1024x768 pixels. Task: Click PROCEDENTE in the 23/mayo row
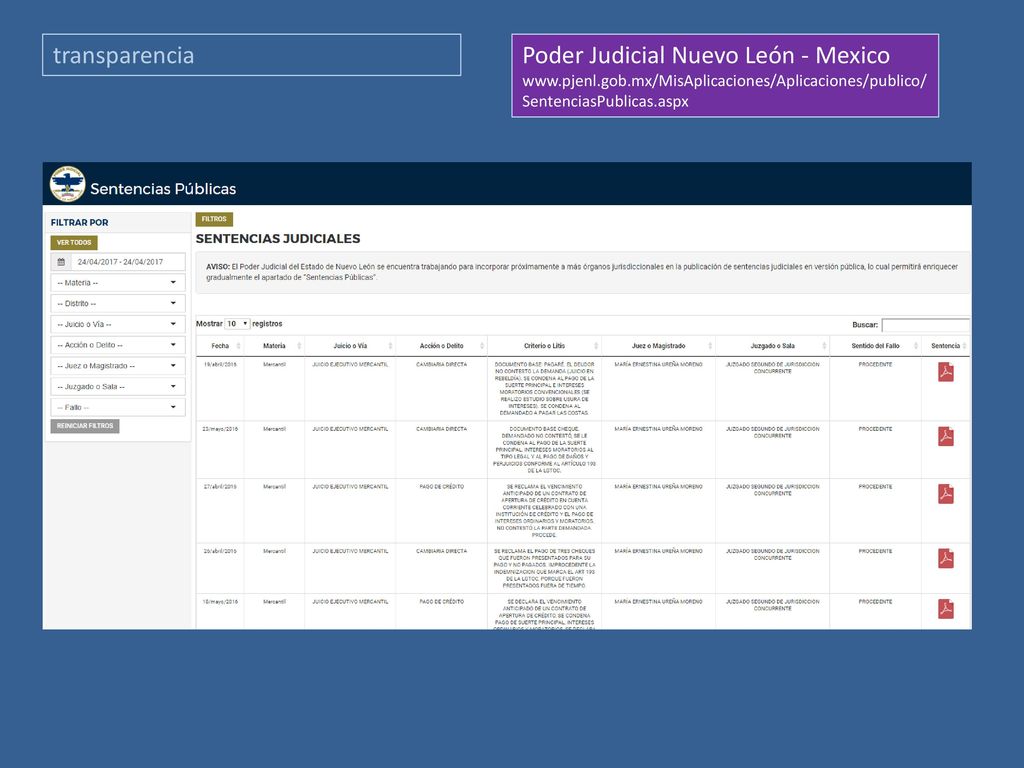point(875,429)
